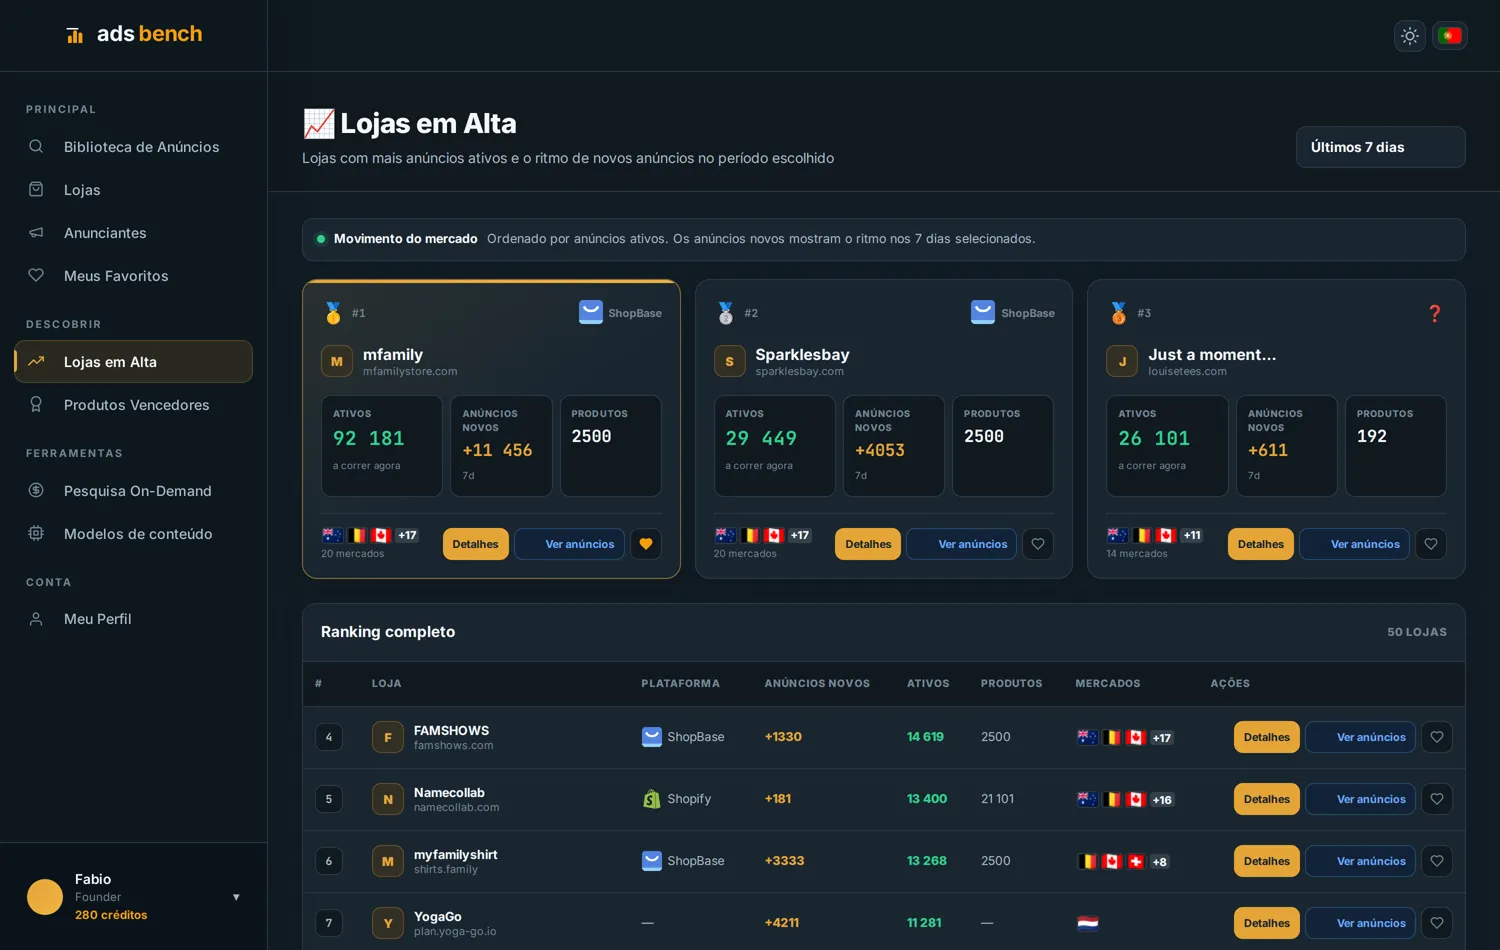The image size is (1500, 950).
Task: Select Lojas em Alta sidebar item
Action: 133,362
